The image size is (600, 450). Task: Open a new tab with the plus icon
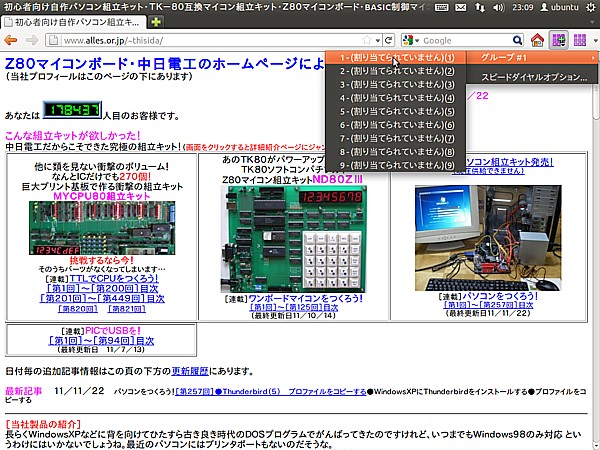[x=157, y=21]
